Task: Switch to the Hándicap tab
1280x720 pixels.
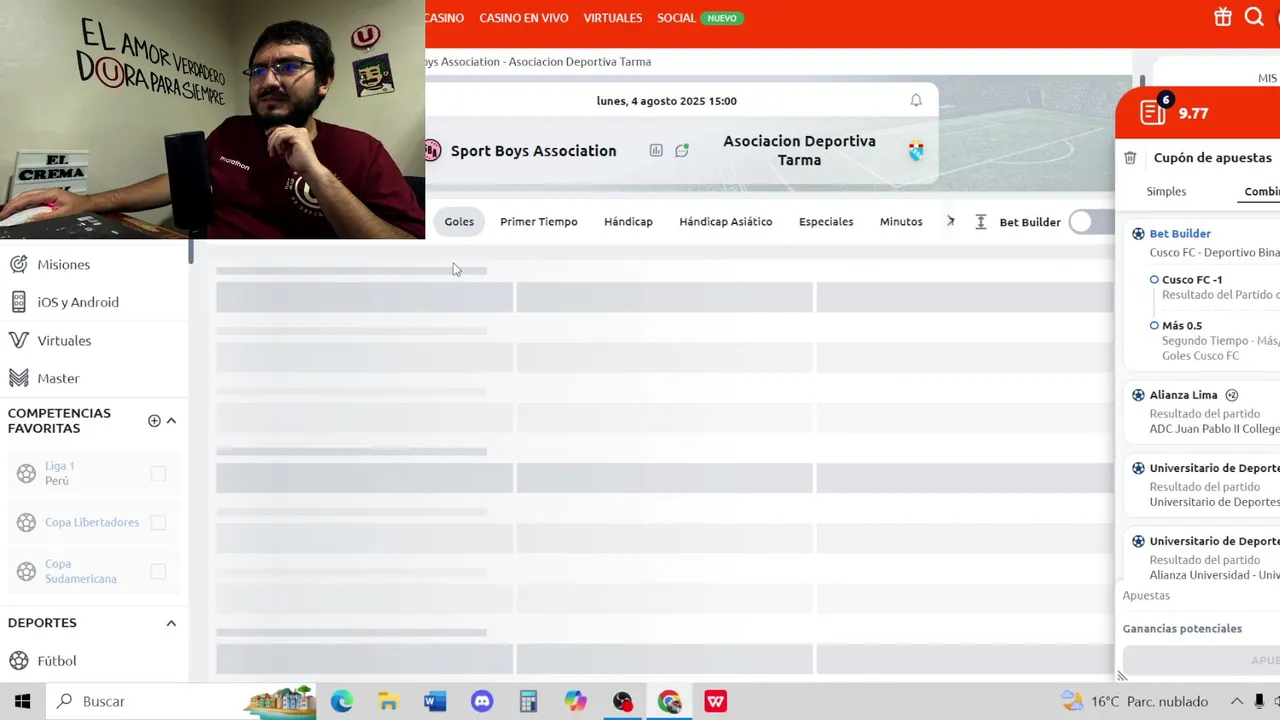Action: 628,221
